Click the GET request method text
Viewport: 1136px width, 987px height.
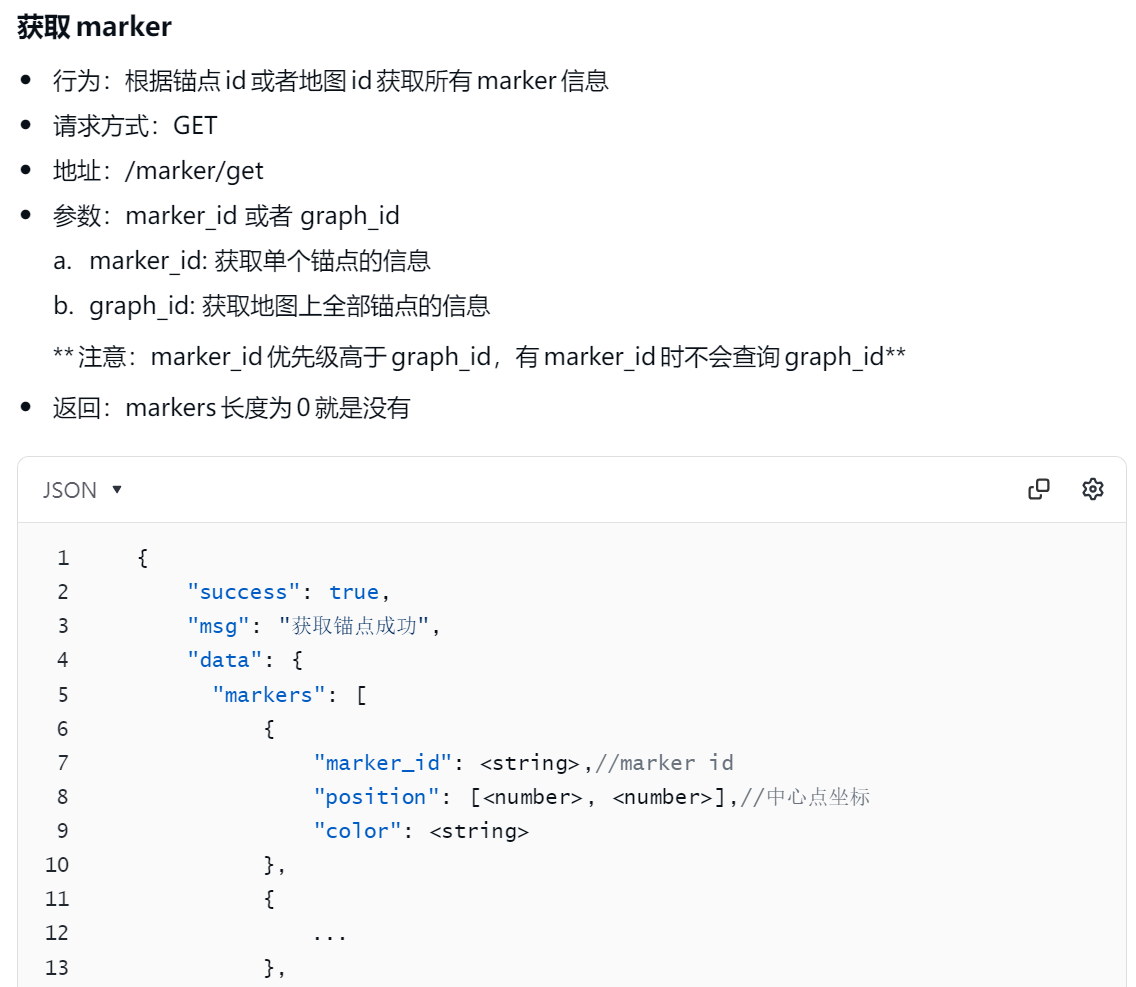click(x=195, y=125)
